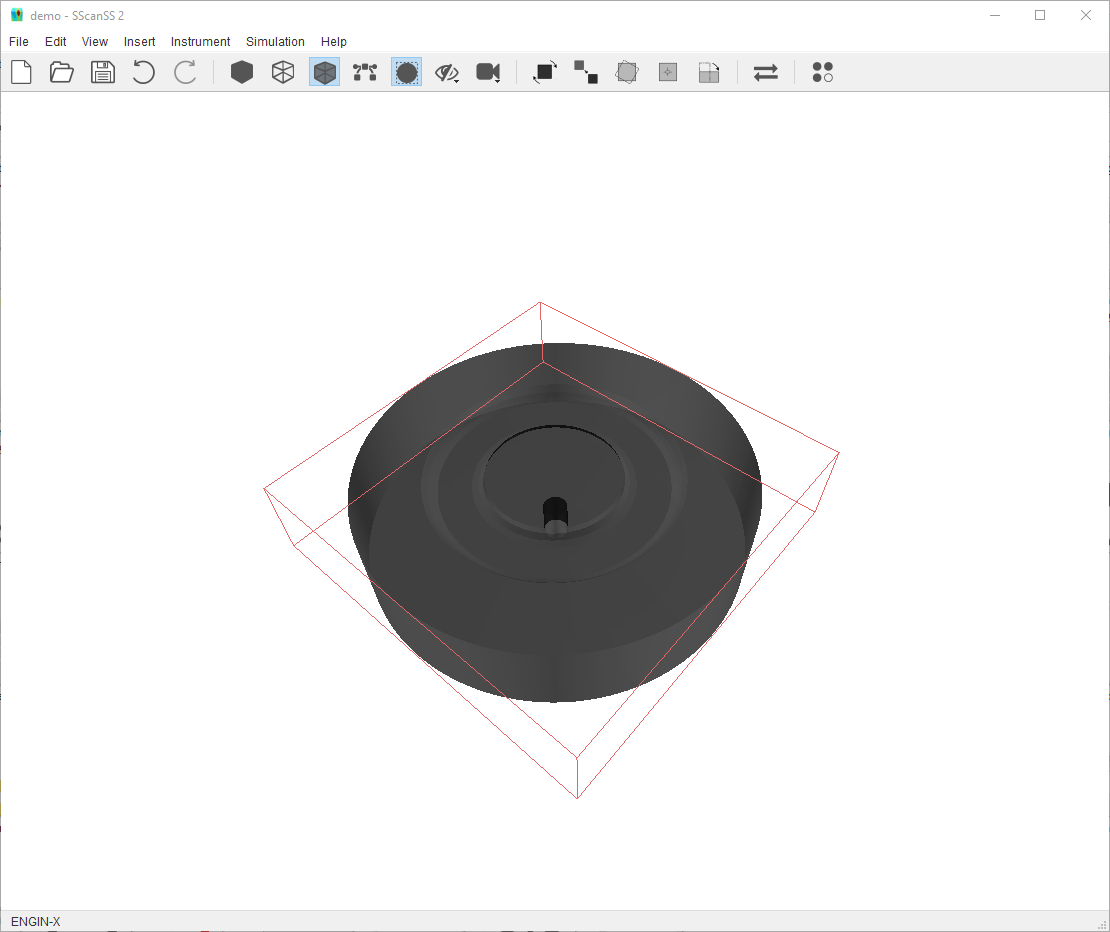This screenshot has width=1110, height=932.
Task: Select the transform matrix tool
Action: 627,72
